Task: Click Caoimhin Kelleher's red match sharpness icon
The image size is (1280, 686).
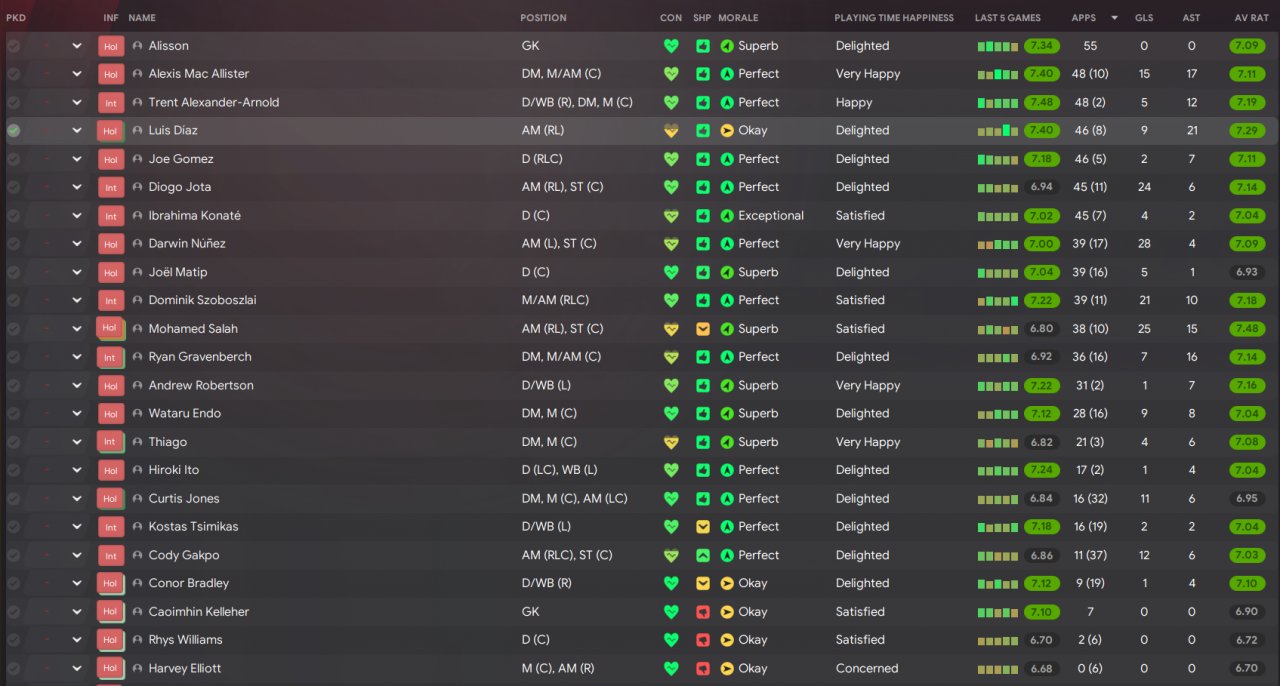Action: [x=703, y=612]
